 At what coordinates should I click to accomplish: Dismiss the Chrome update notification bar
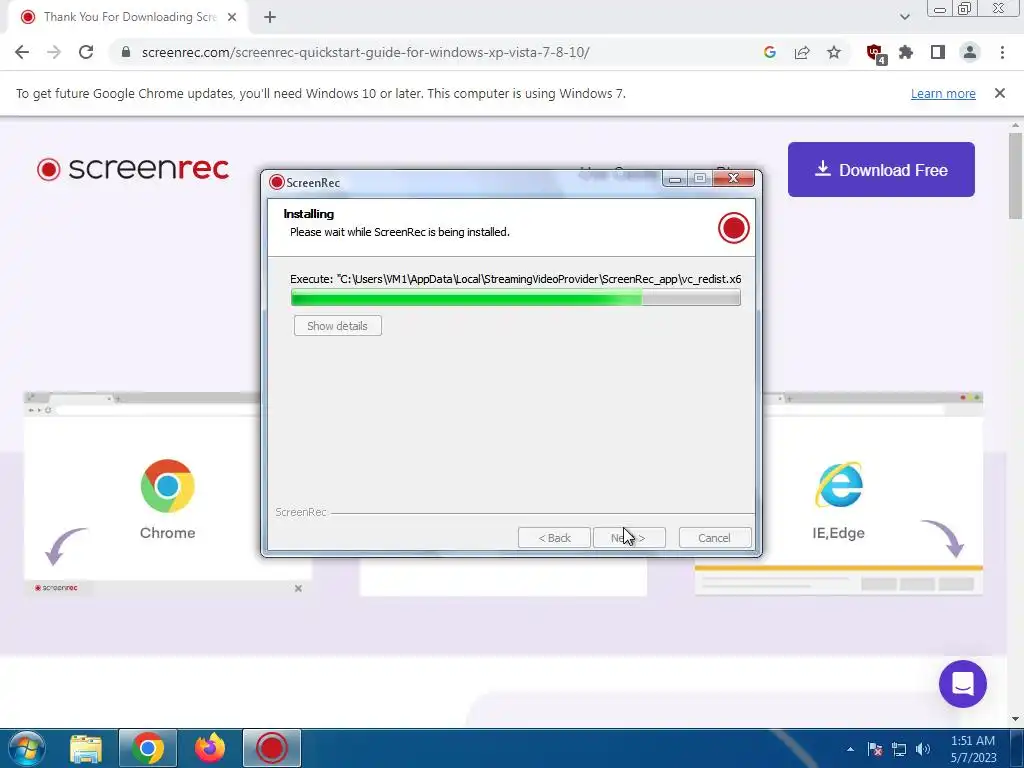(1000, 93)
